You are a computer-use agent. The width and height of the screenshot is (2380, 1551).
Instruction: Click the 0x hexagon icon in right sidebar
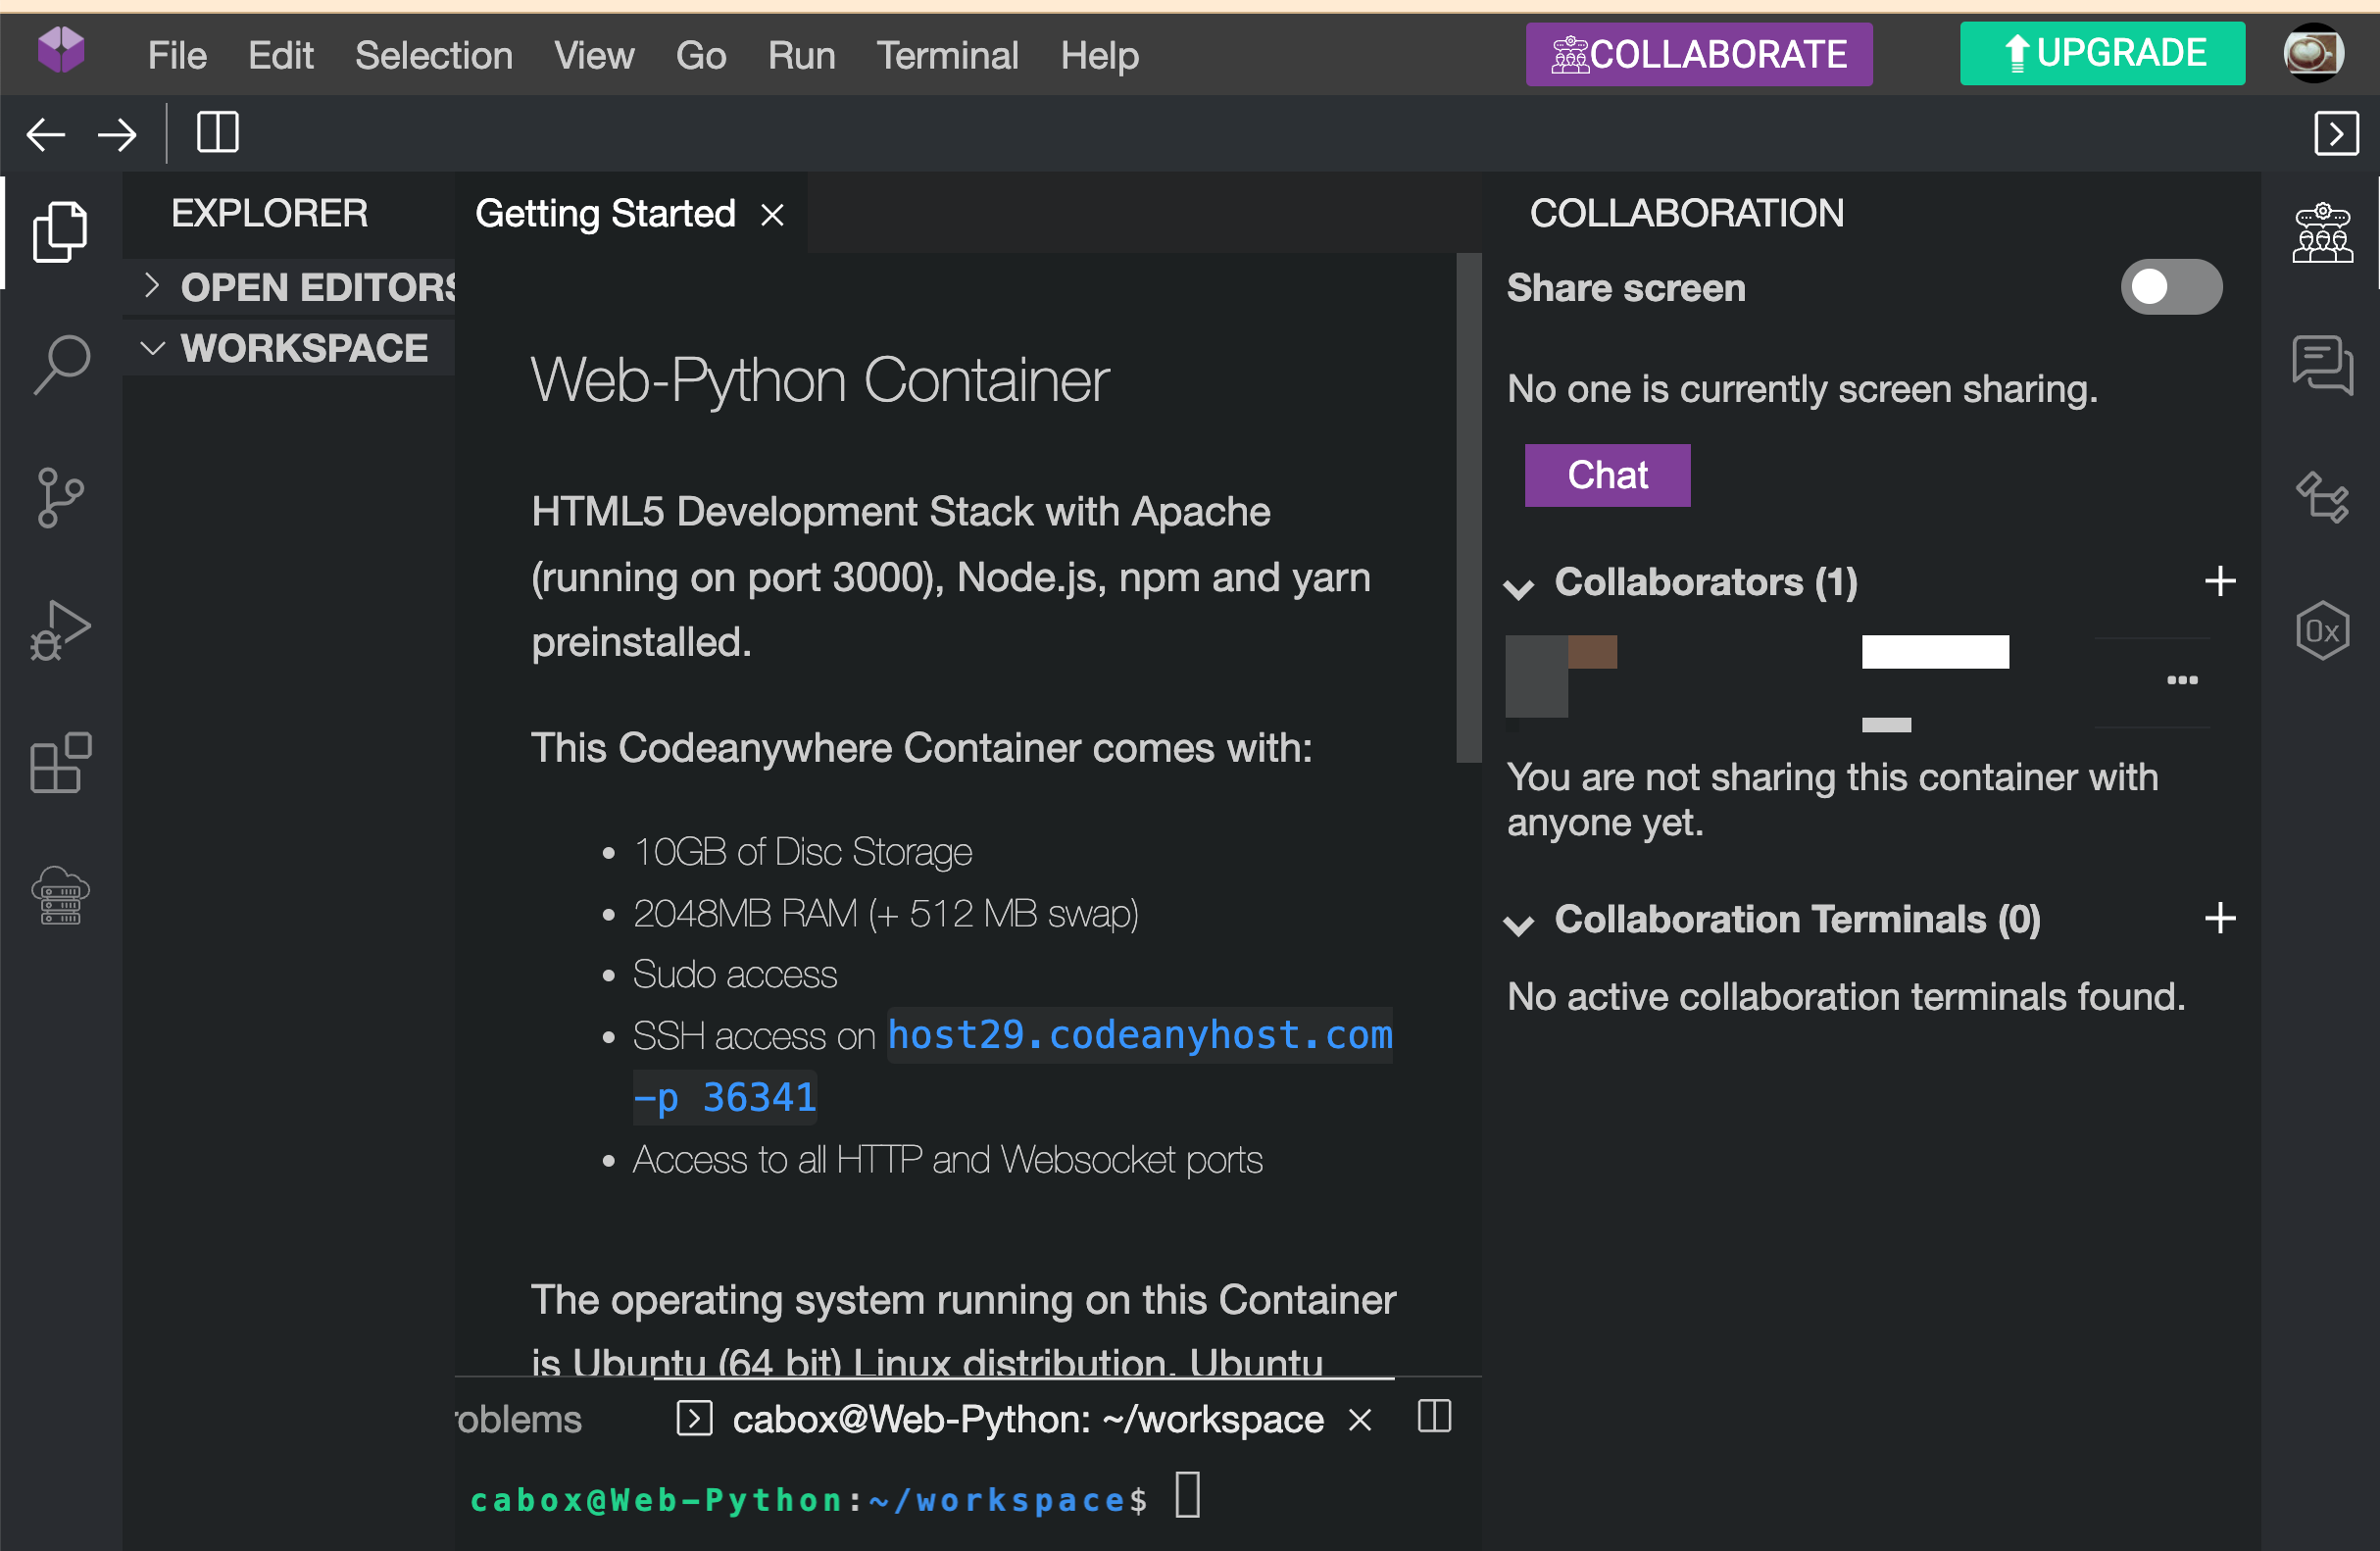pyautogui.click(x=2322, y=631)
